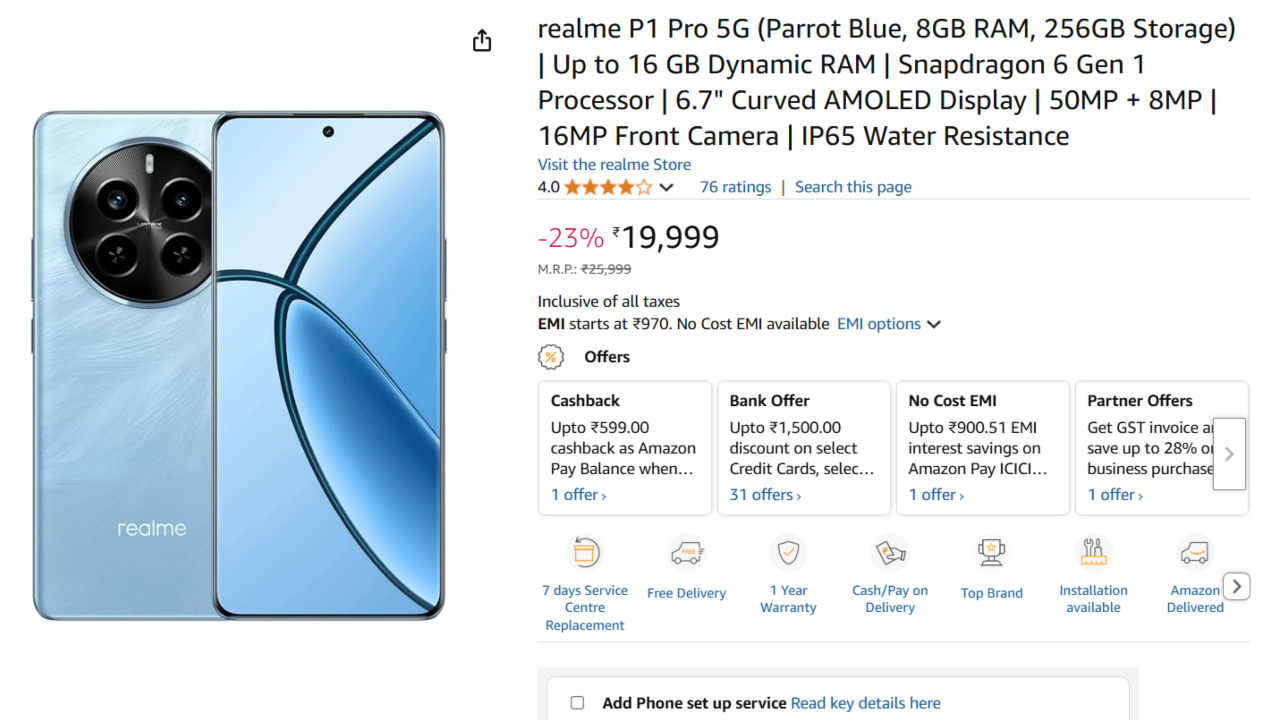Click the Offers percent badge icon
The image size is (1280, 720).
click(x=551, y=357)
